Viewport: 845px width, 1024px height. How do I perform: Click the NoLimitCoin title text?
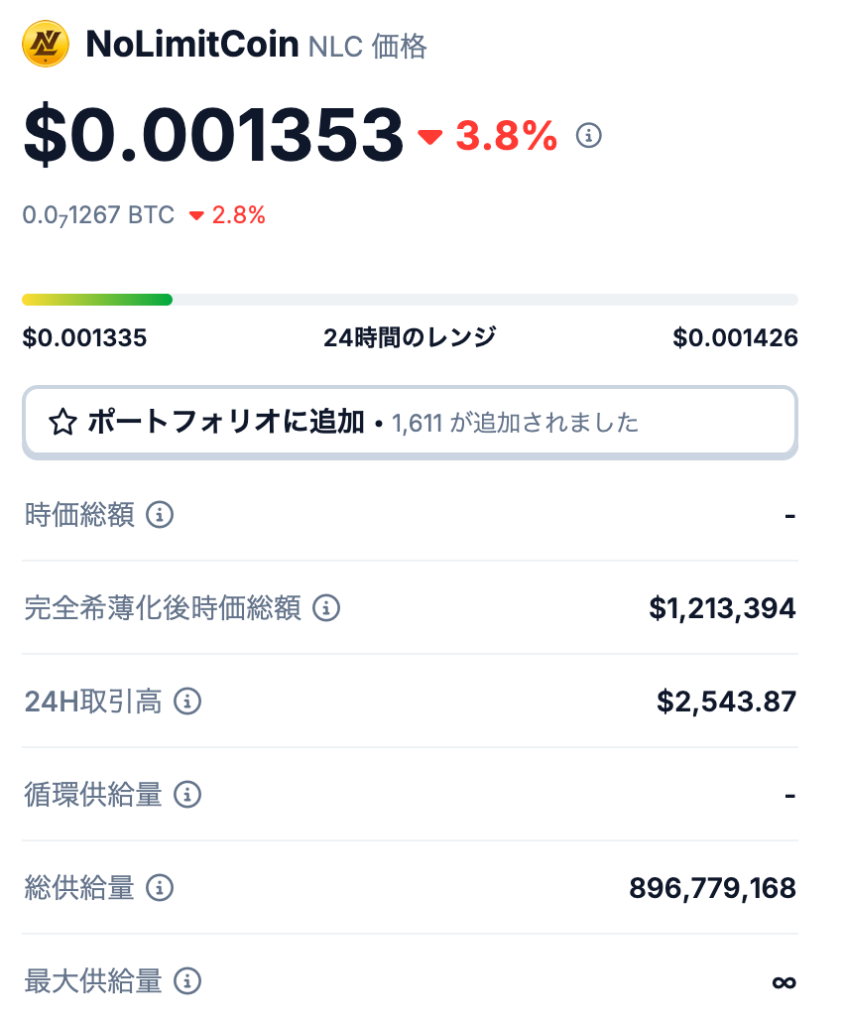[192, 44]
